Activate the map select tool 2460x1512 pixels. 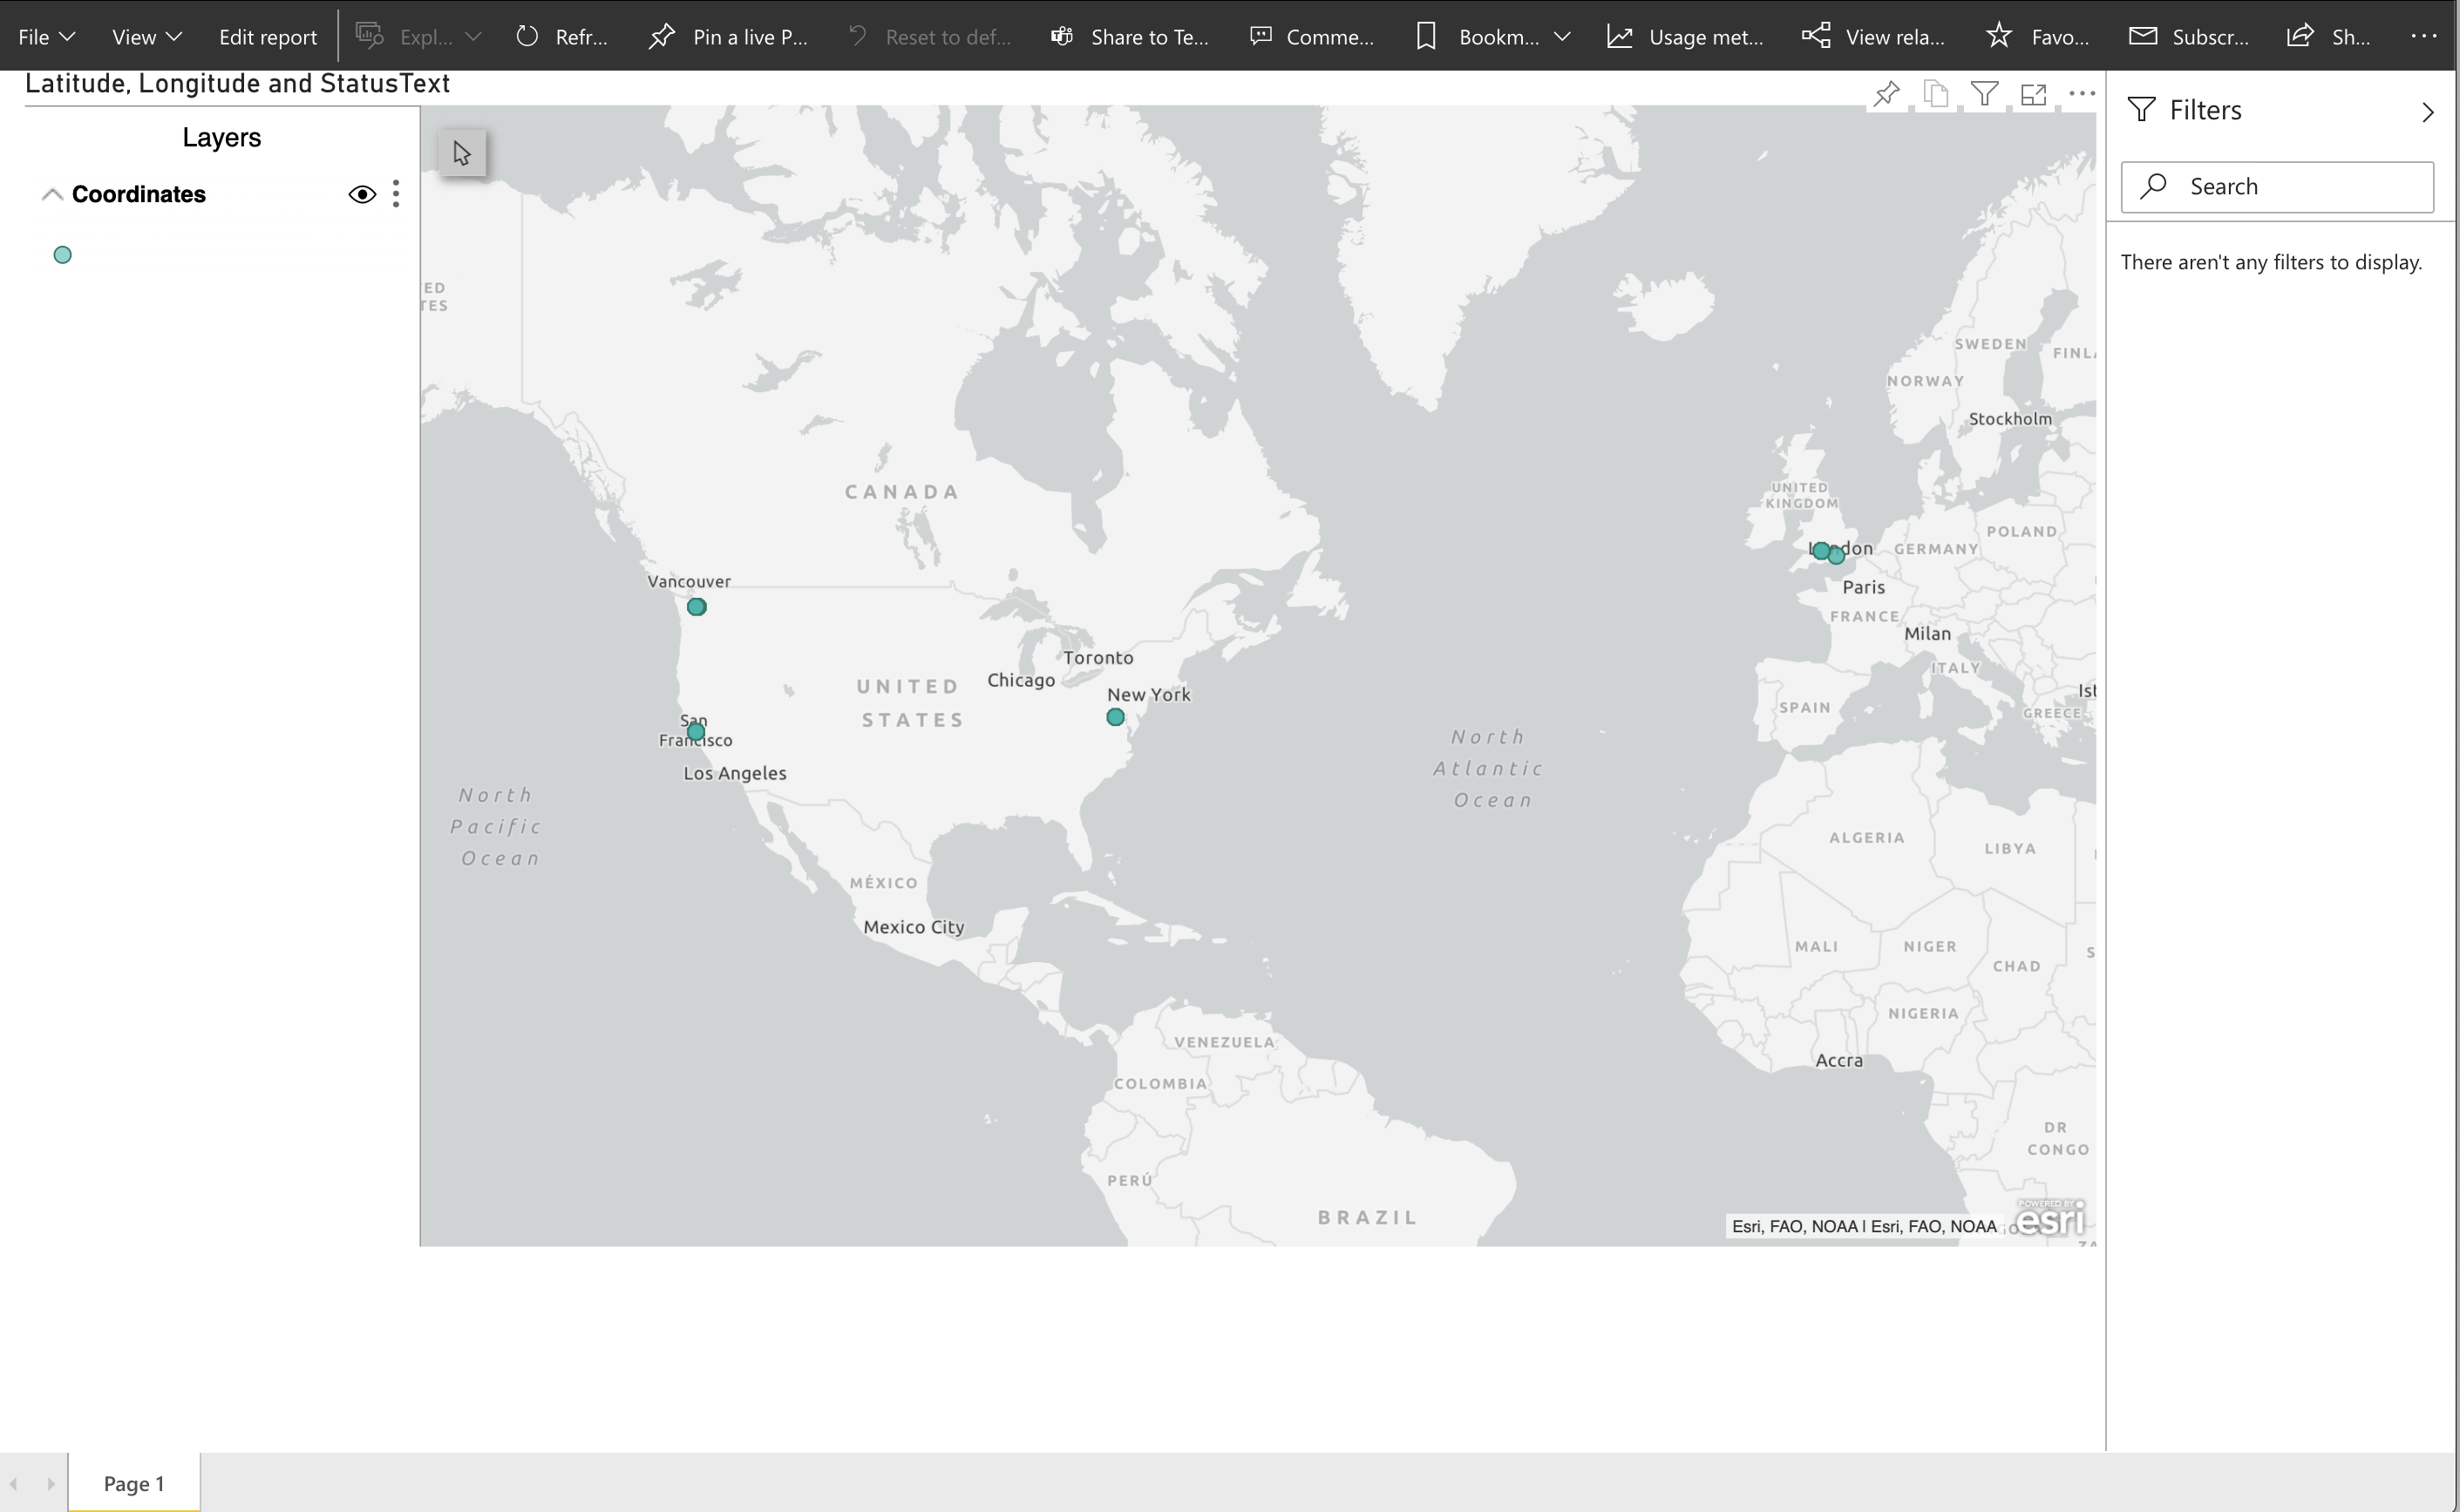point(462,153)
